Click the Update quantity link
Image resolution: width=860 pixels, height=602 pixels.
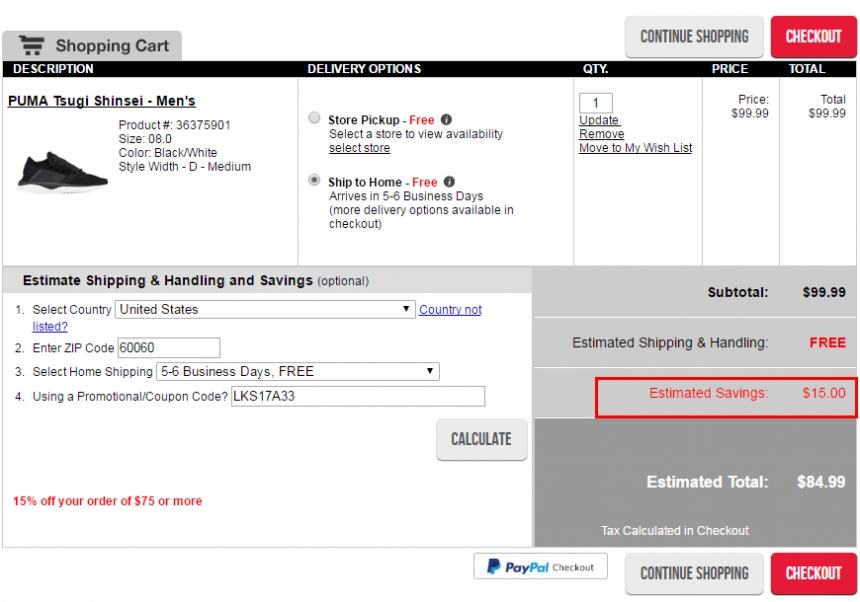599,120
